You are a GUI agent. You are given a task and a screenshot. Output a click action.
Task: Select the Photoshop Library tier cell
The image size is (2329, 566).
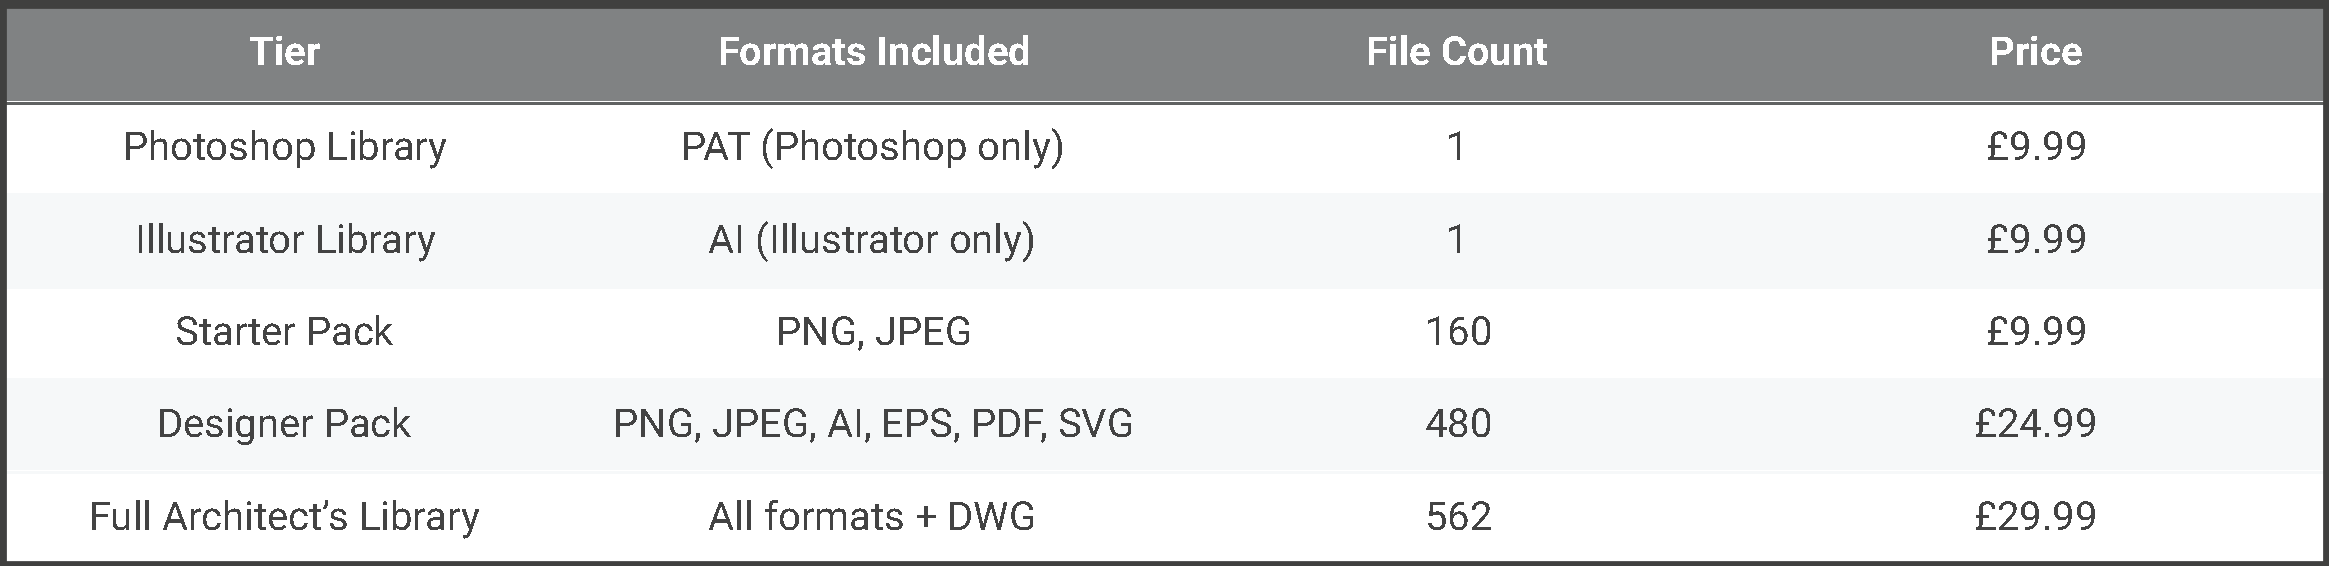click(x=285, y=147)
